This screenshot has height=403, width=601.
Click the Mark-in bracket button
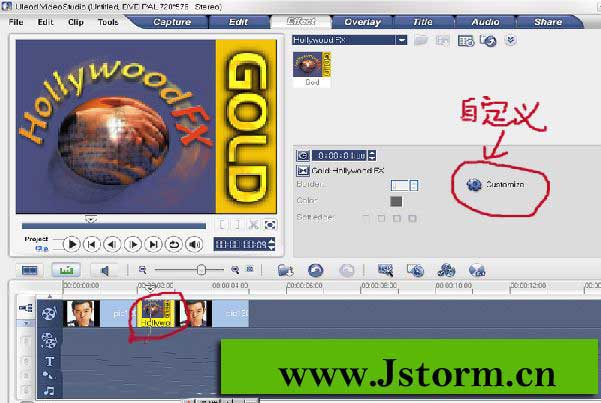click(x=222, y=225)
